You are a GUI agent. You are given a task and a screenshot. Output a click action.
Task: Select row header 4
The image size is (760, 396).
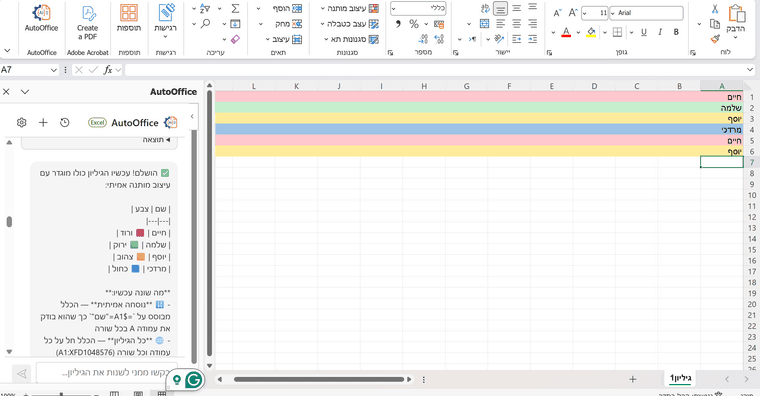tap(751, 129)
